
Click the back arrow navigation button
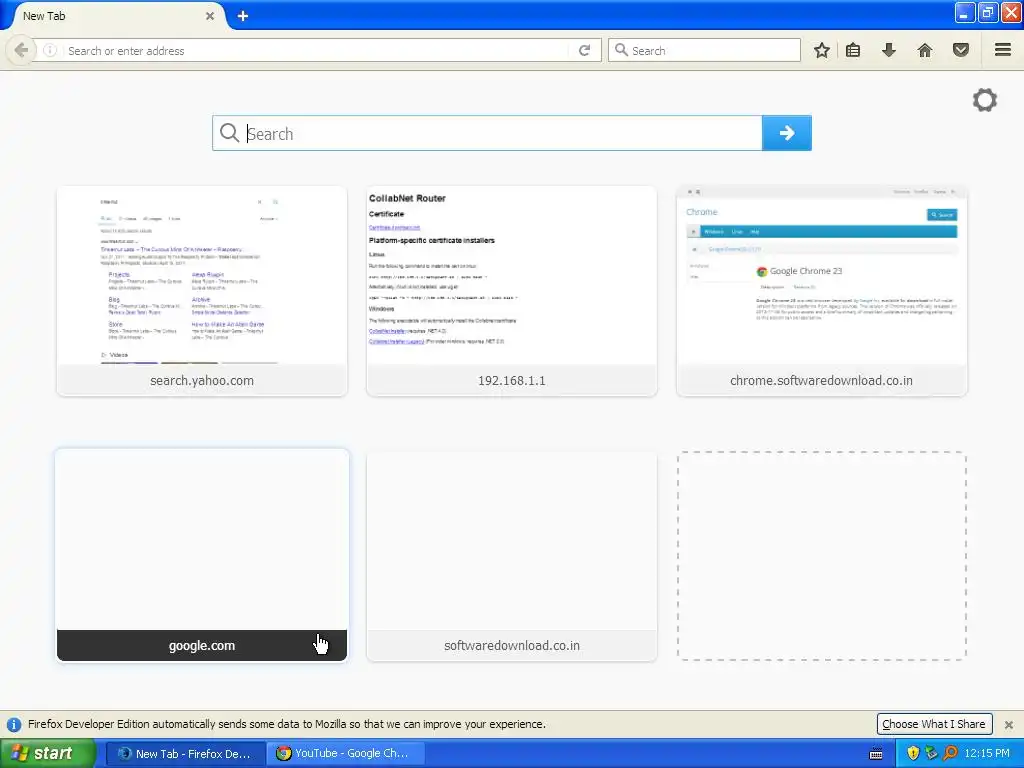[x=21, y=50]
